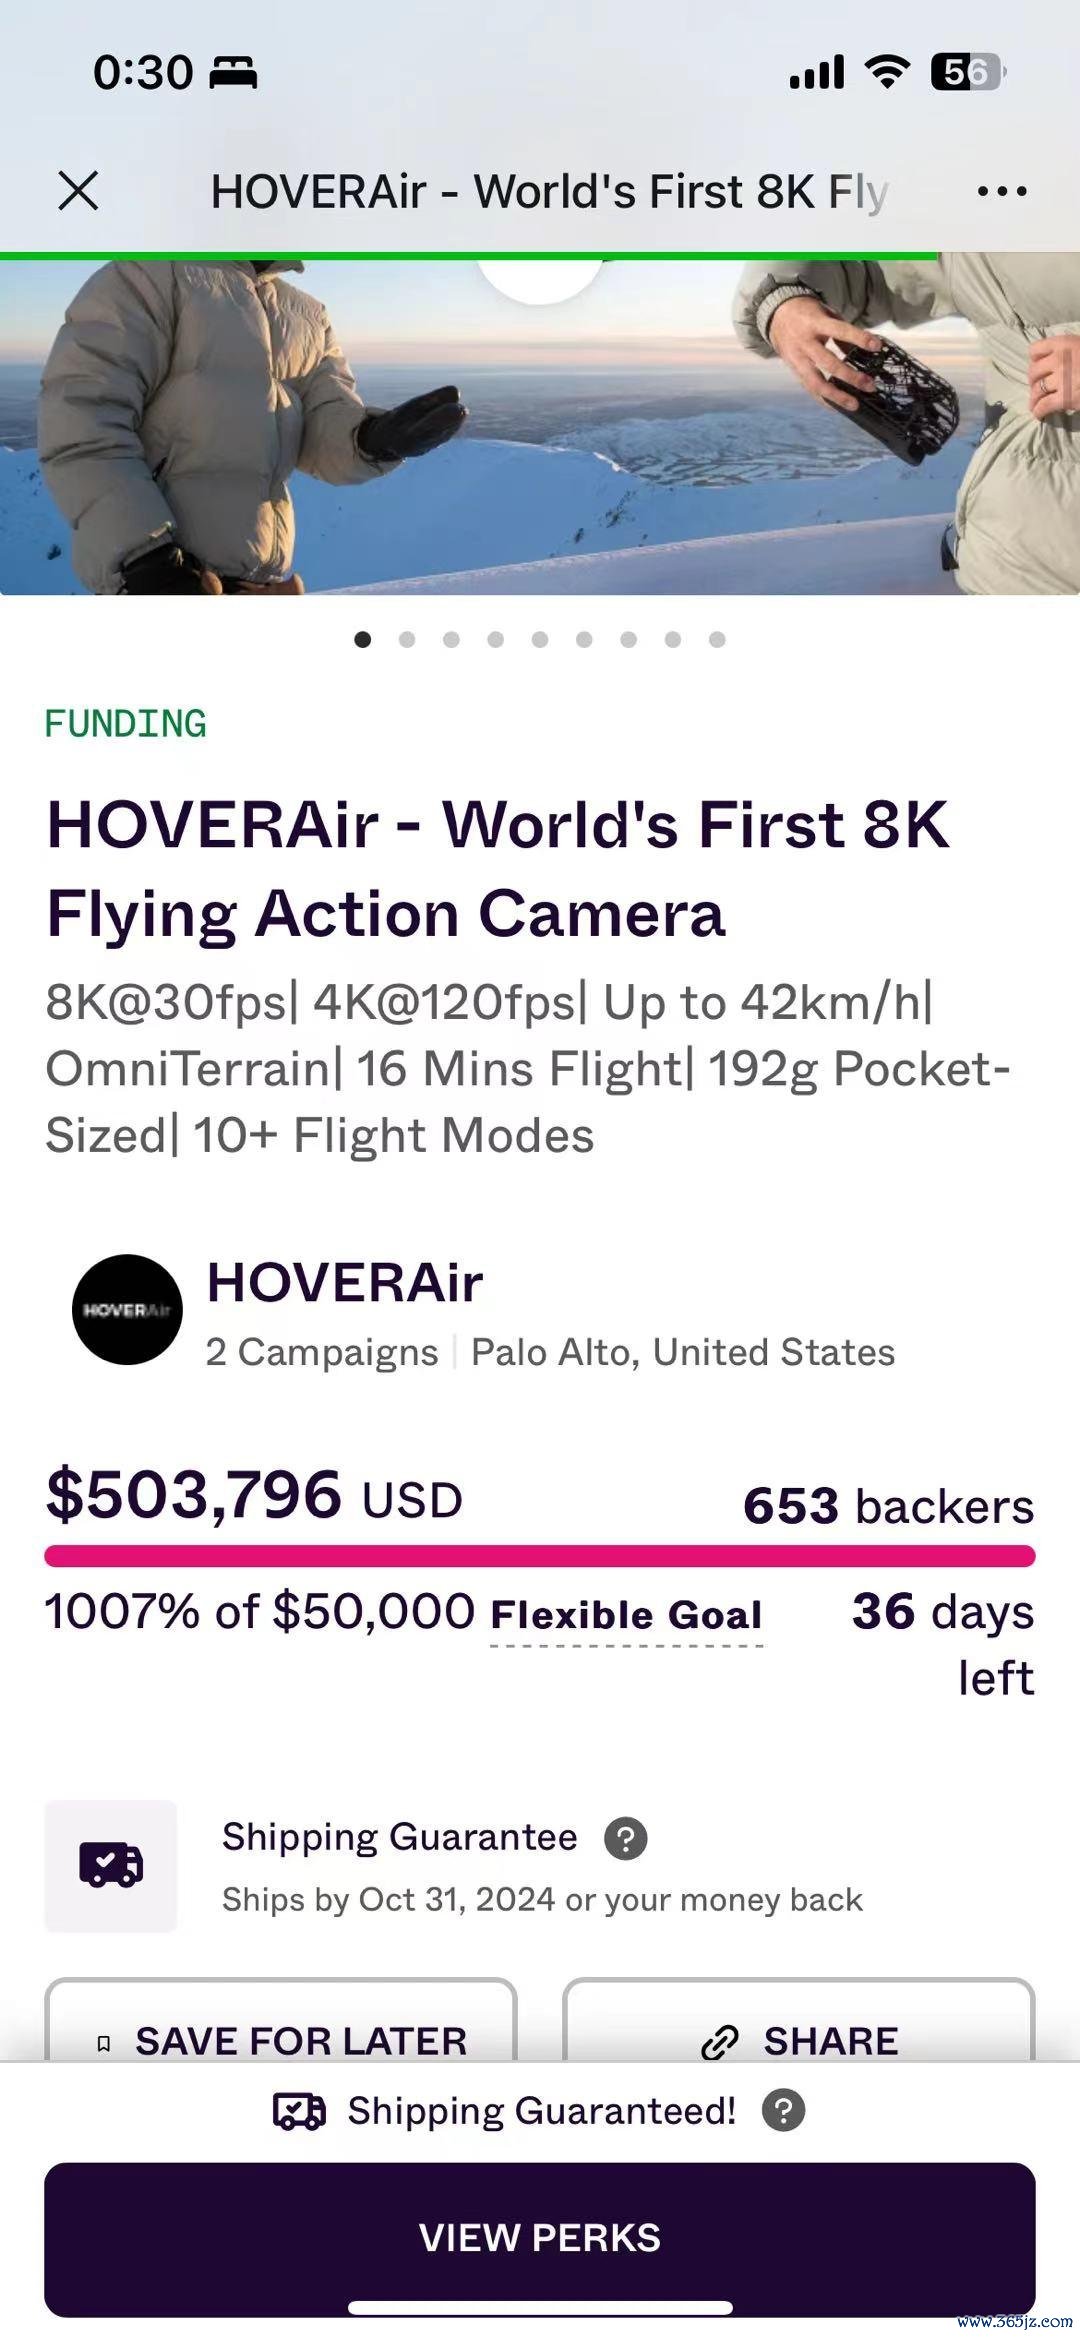
Task: Tap the VIEW PERKS button
Action: coord(540,2237)
